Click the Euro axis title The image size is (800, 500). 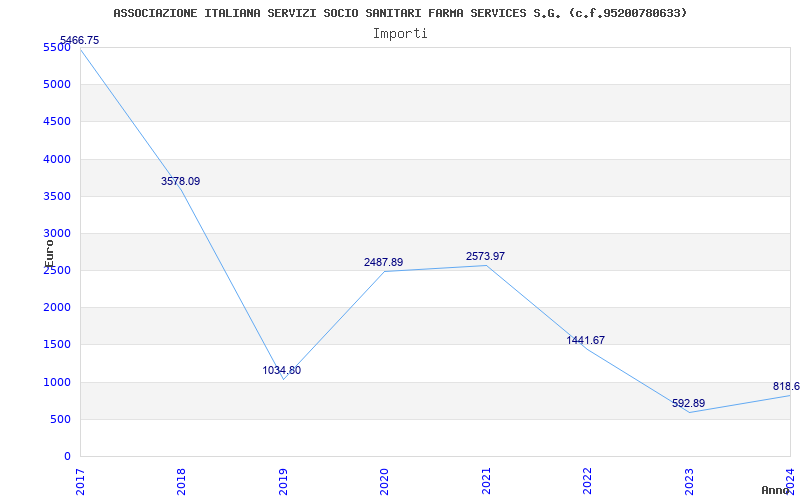point(49,253)
